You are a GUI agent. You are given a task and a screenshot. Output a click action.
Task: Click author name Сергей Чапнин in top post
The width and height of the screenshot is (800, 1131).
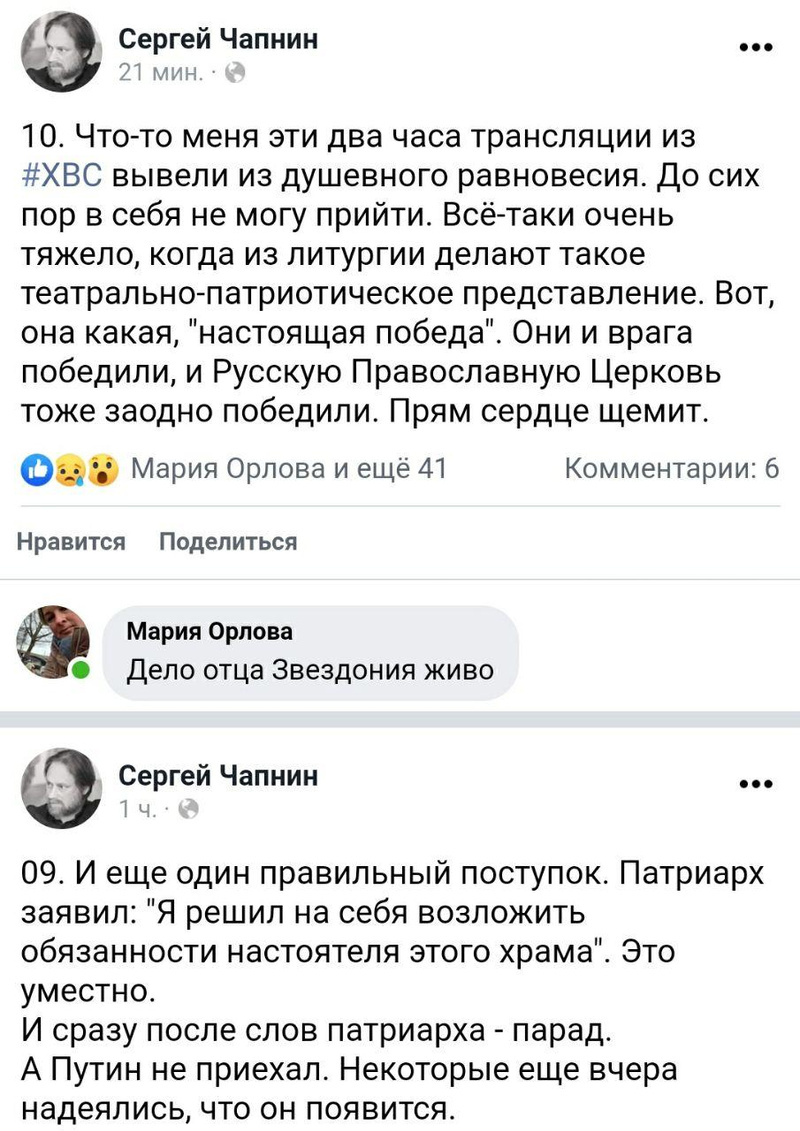pos(219,39)
